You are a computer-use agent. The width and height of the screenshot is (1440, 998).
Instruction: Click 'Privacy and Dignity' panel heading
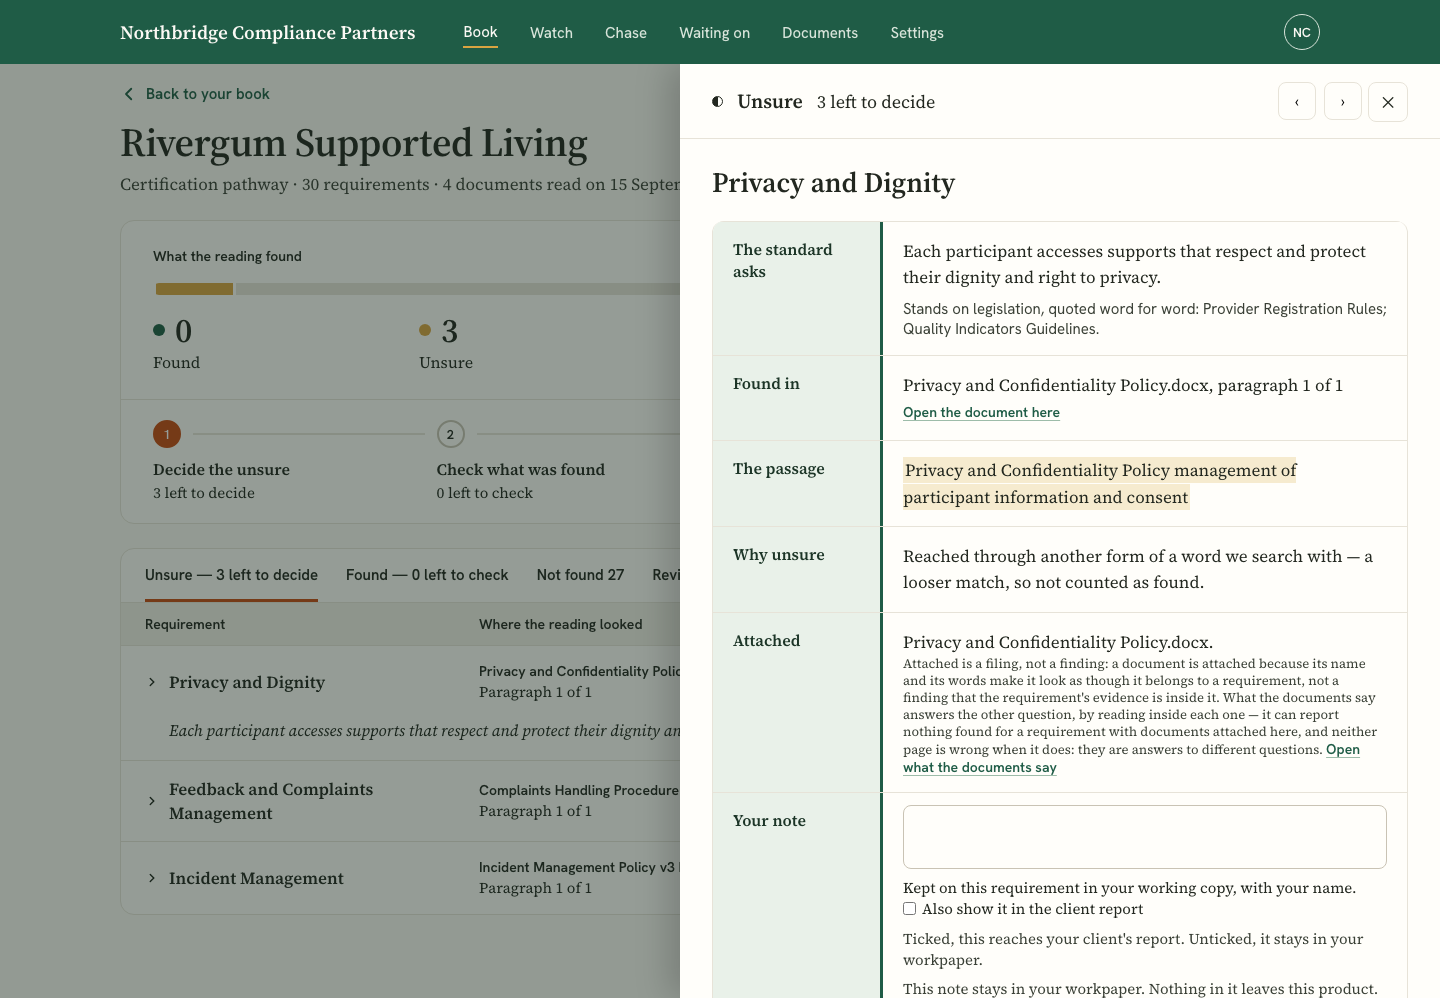click(833, 183)
